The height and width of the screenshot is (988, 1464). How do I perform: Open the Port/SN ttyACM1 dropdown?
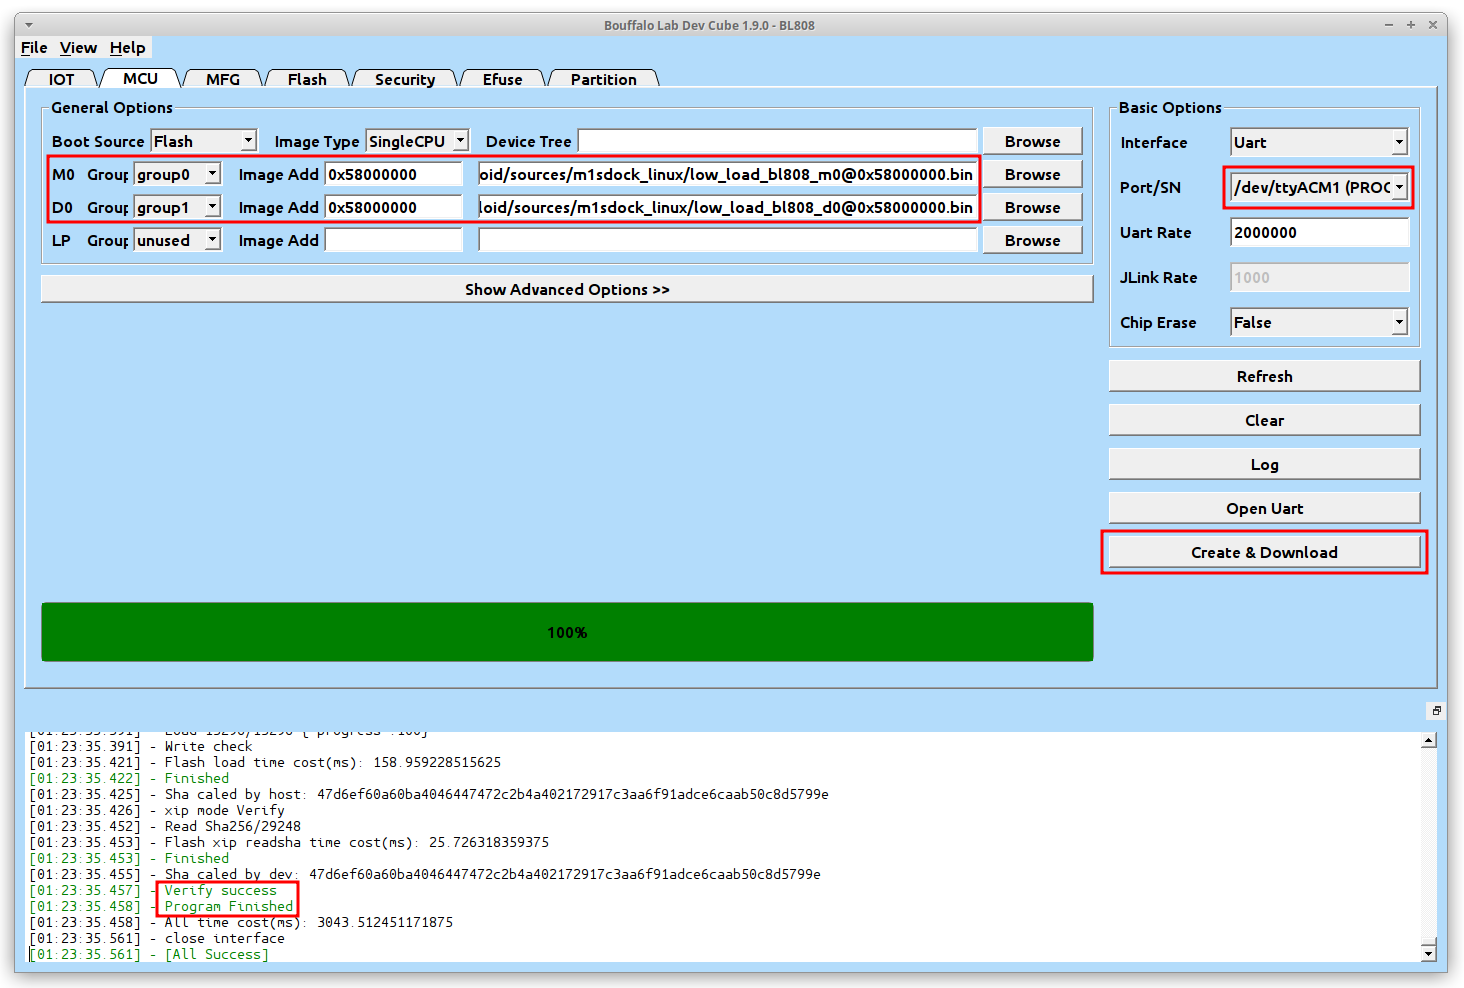pos(1319,187)
